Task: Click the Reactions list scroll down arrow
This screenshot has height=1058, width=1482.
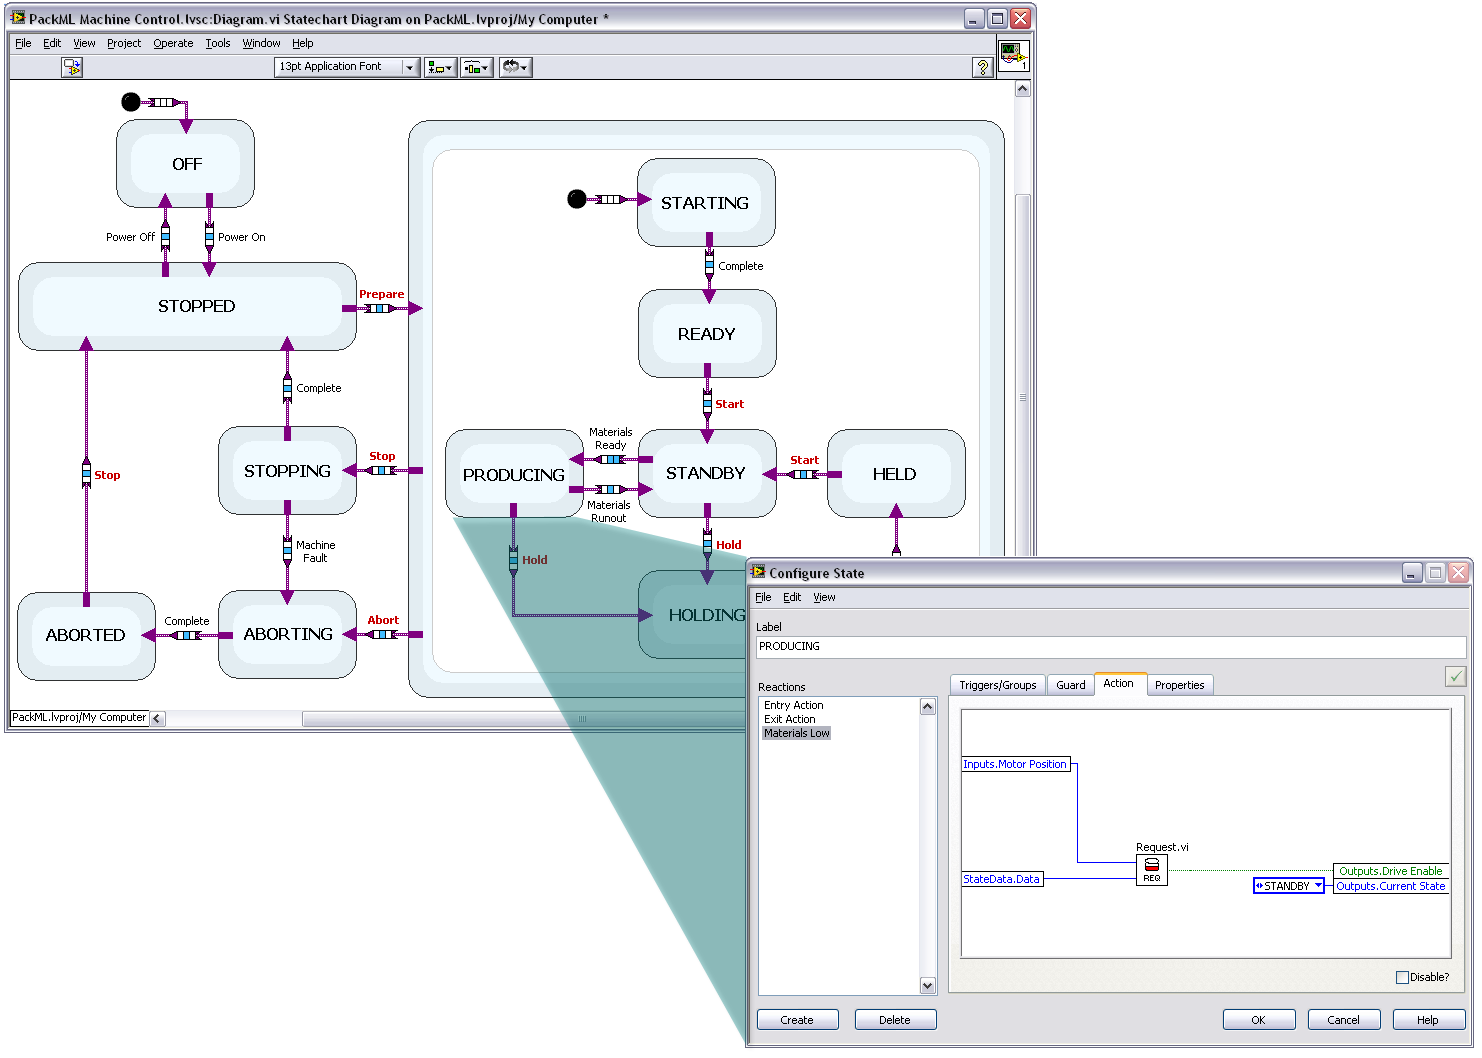Action: pos(927,986)
